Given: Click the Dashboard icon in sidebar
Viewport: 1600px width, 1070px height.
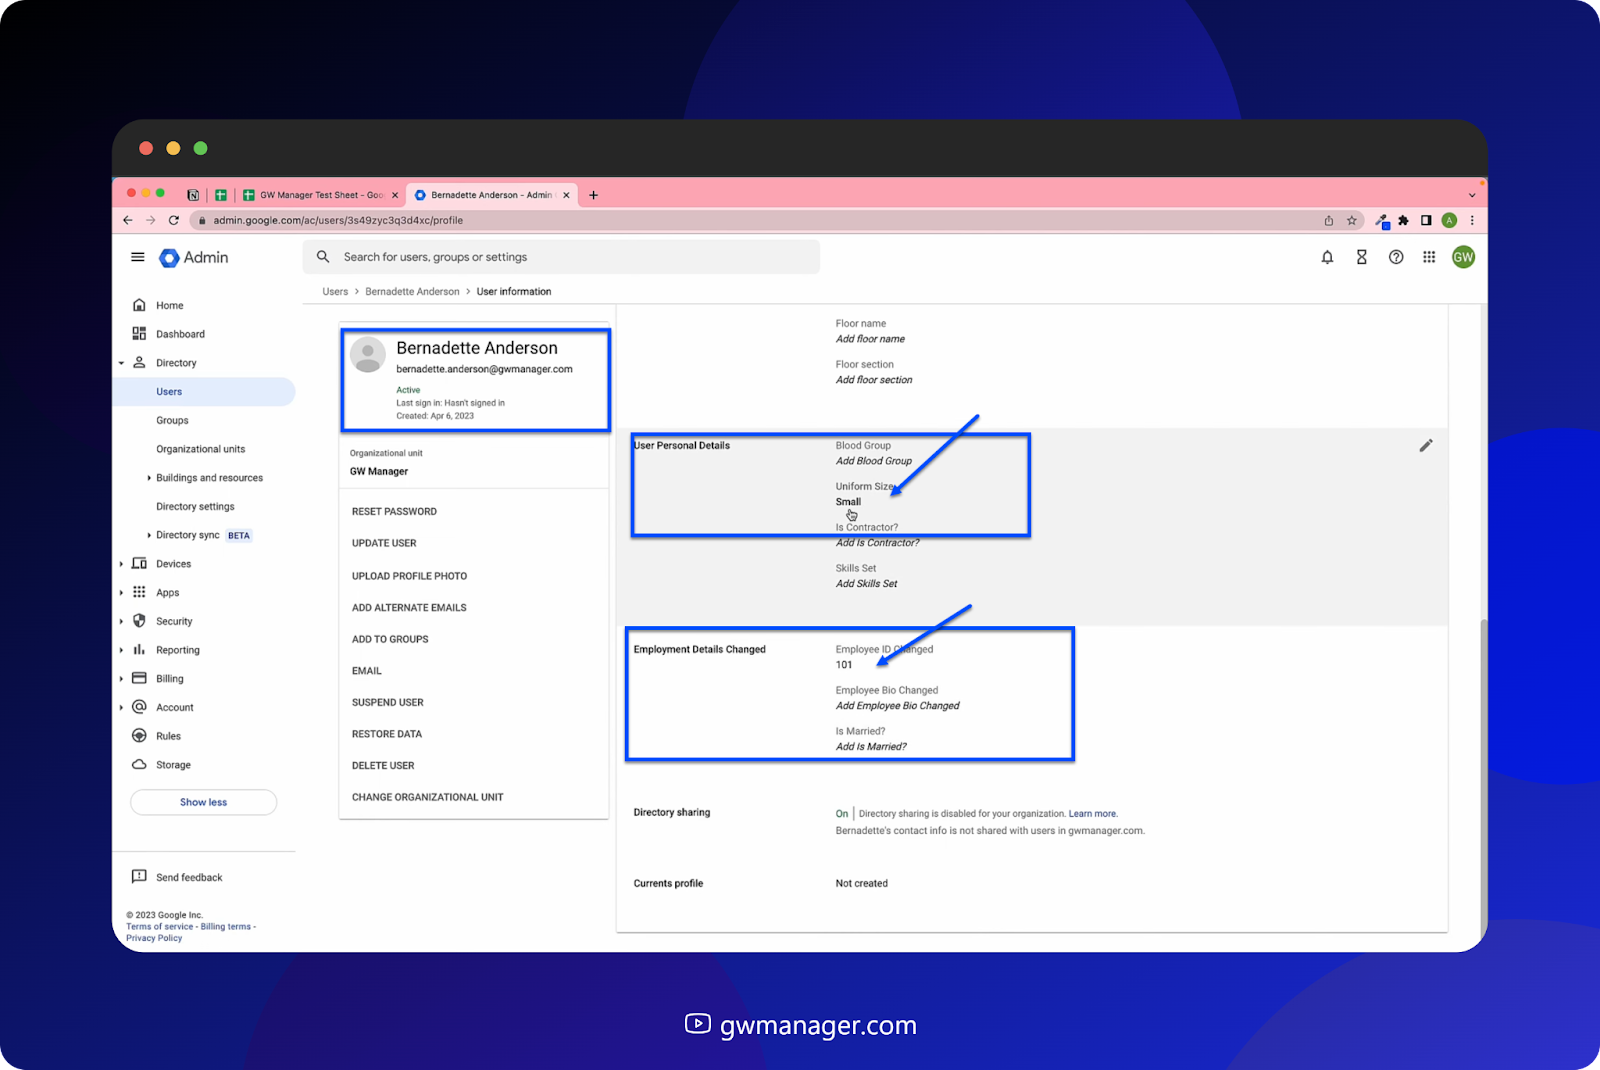Looking at the screenshot, I should [x=139, y=334].
